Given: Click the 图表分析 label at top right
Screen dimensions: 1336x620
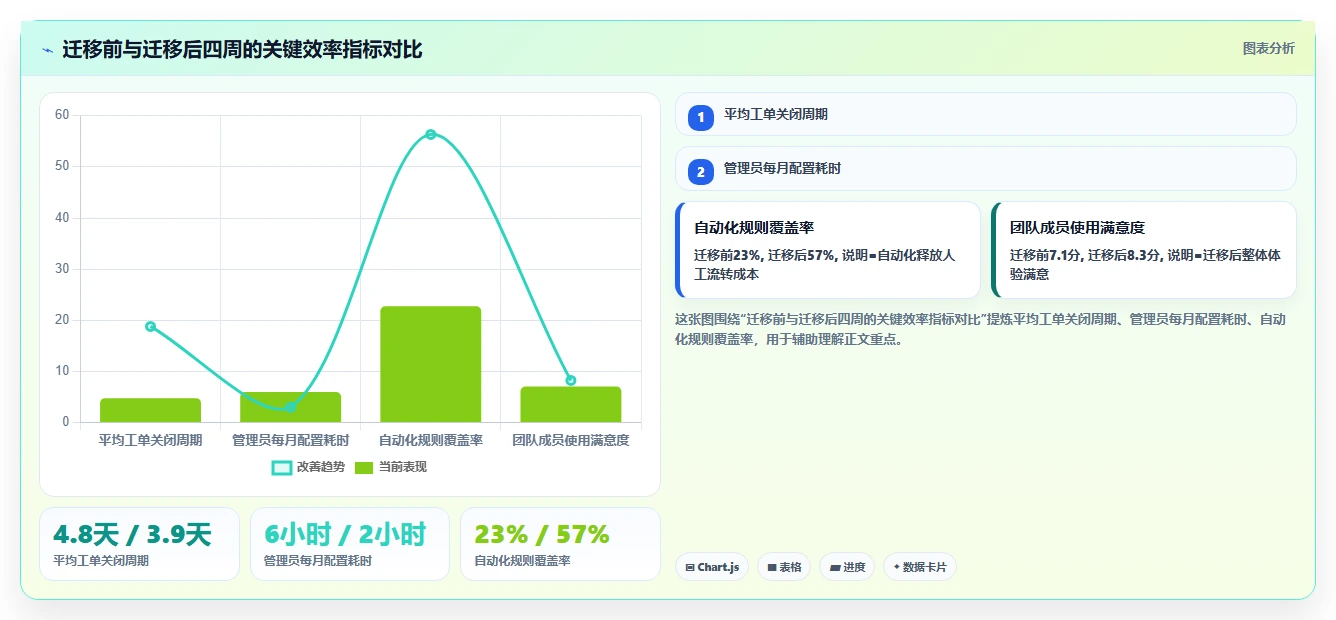Looking at the screenshot, I should point(1268,48).
